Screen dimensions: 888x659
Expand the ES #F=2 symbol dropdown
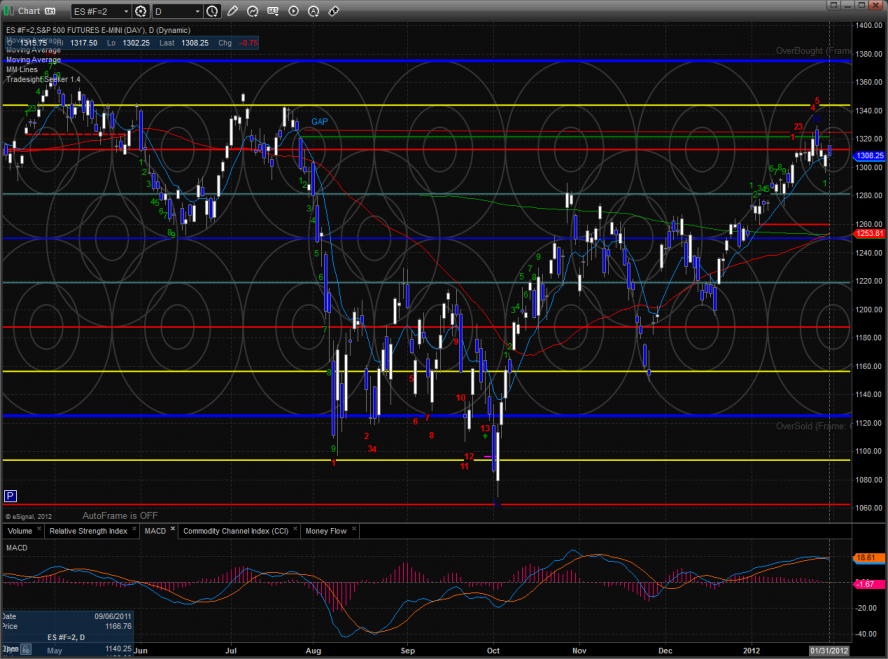(126, 11)
